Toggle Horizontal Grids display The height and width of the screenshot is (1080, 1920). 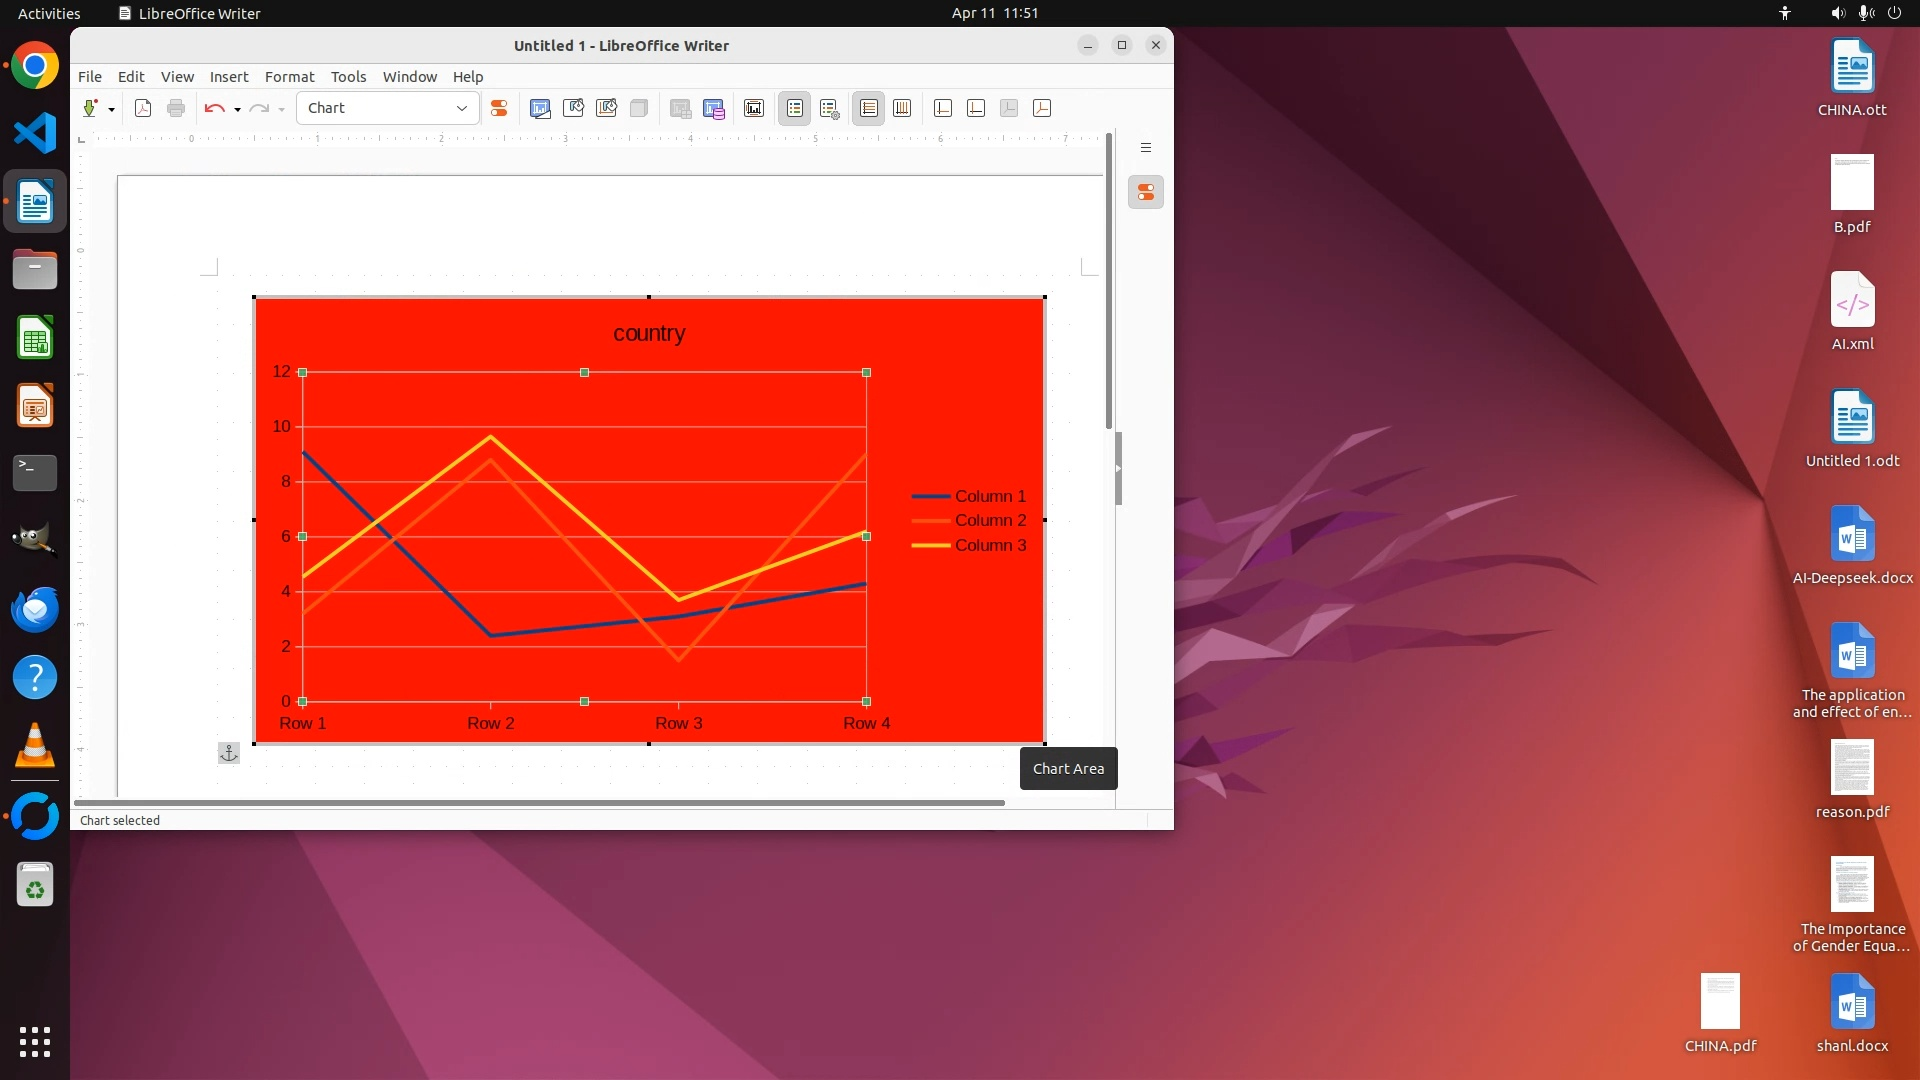[869, 108]
